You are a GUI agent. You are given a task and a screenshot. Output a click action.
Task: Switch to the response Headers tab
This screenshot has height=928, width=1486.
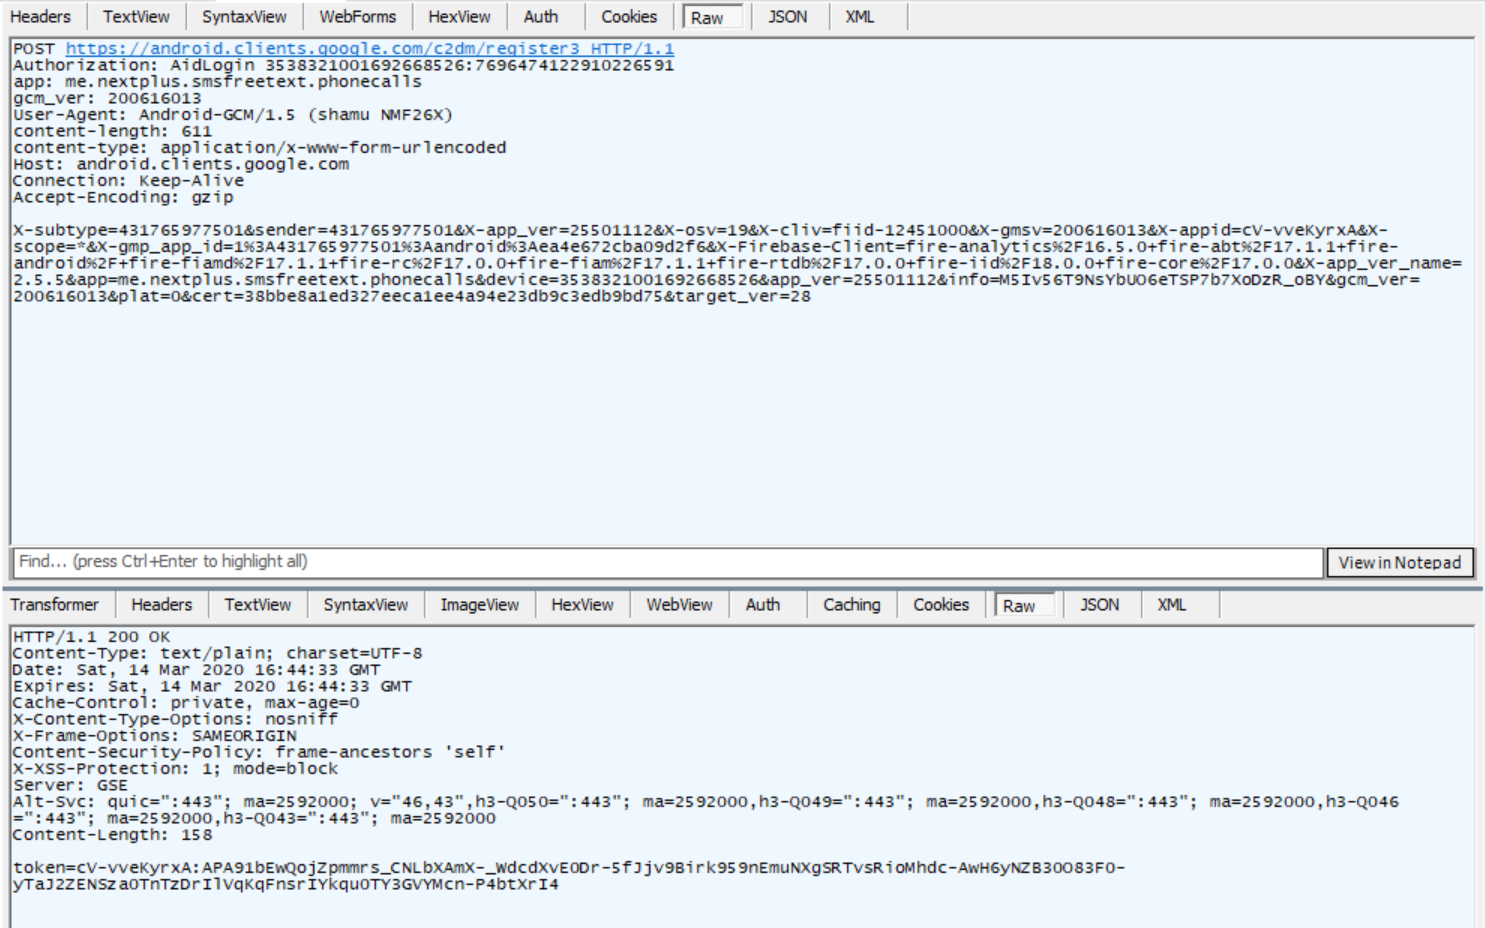click(162, 605)
